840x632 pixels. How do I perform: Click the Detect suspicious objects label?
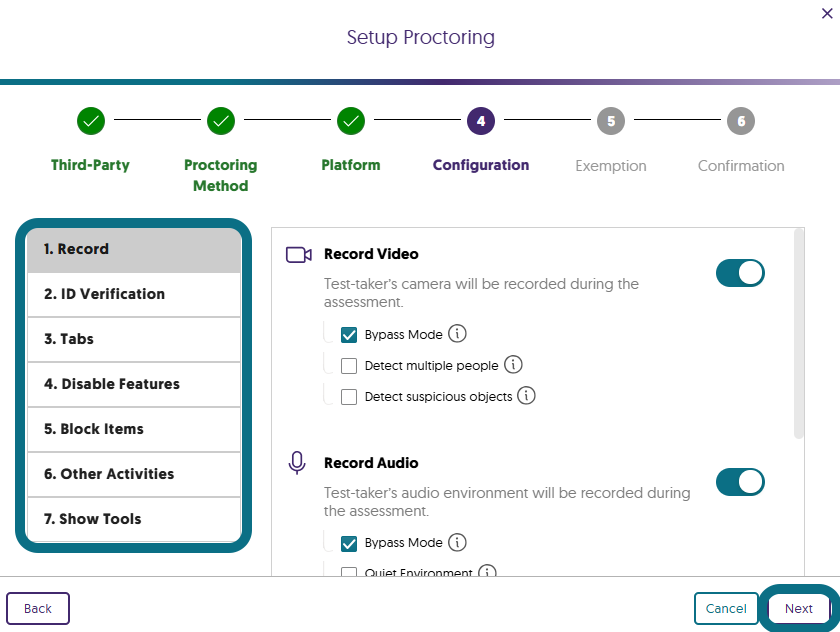[x=438, y=397]
